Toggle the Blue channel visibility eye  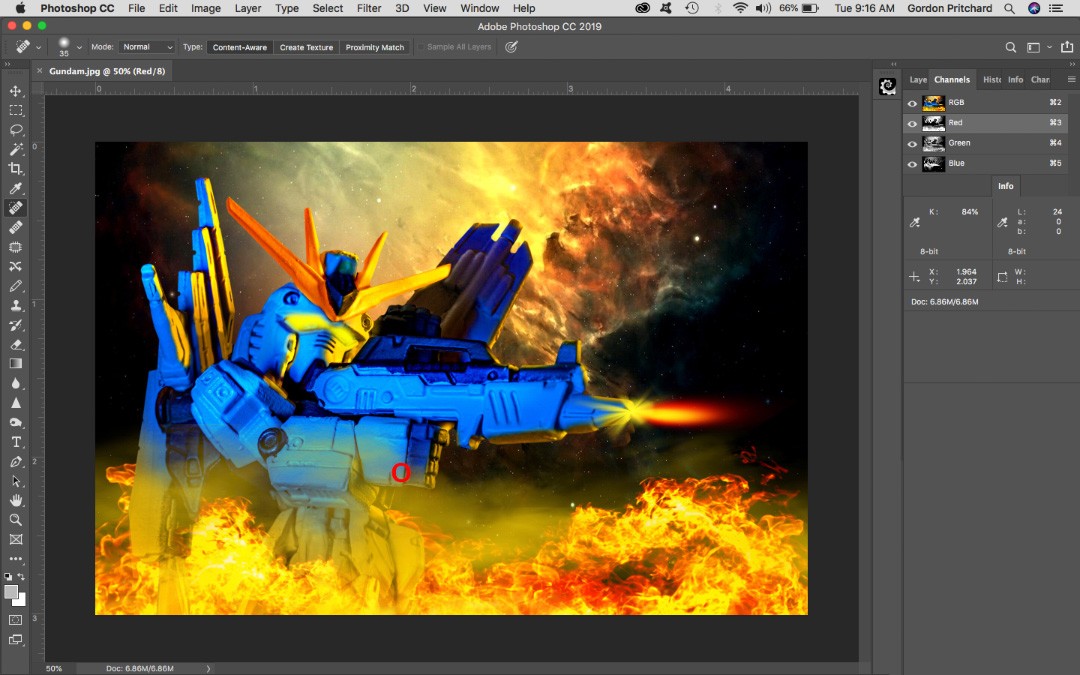[912, 164]
